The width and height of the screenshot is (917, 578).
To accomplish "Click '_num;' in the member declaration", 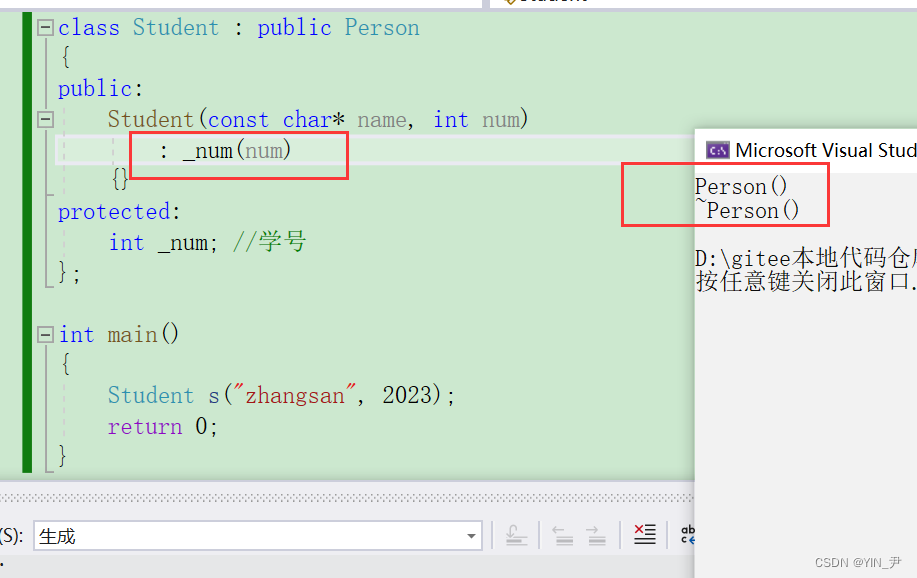I will (x=187, y=243).
